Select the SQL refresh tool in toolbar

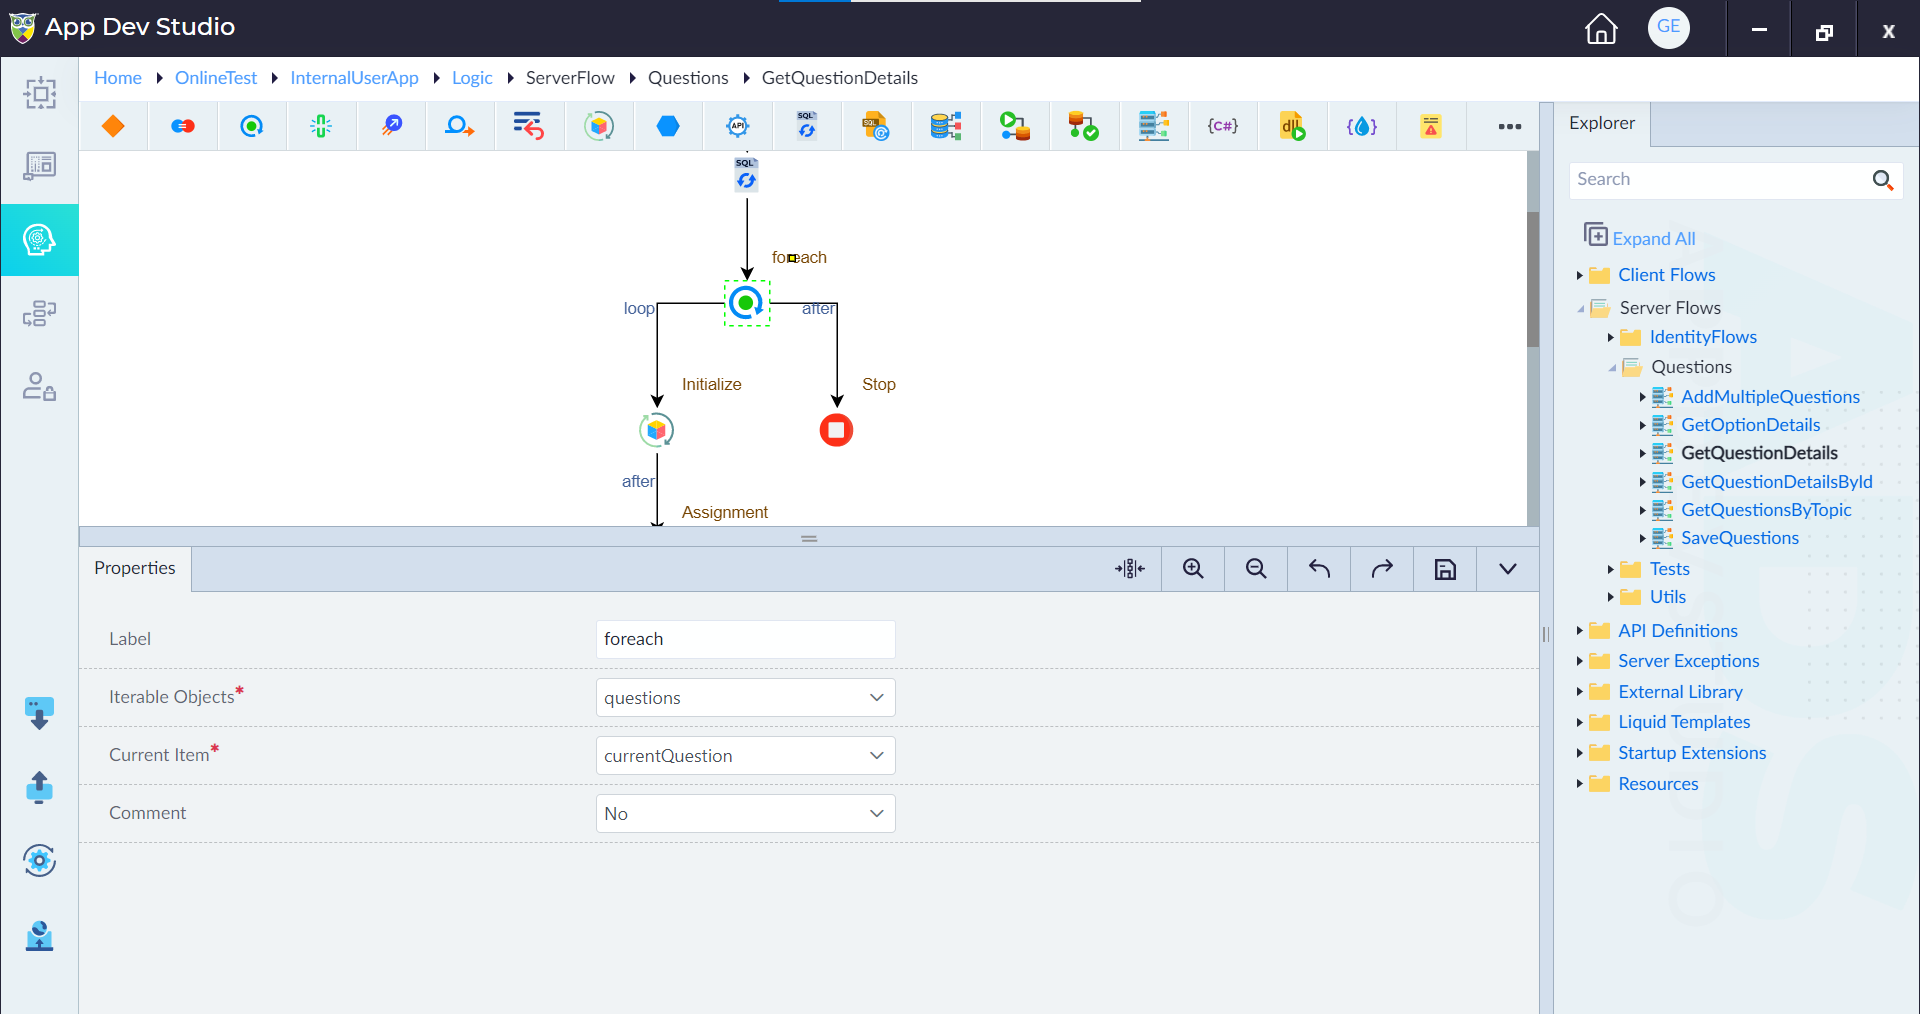[807, 126]
